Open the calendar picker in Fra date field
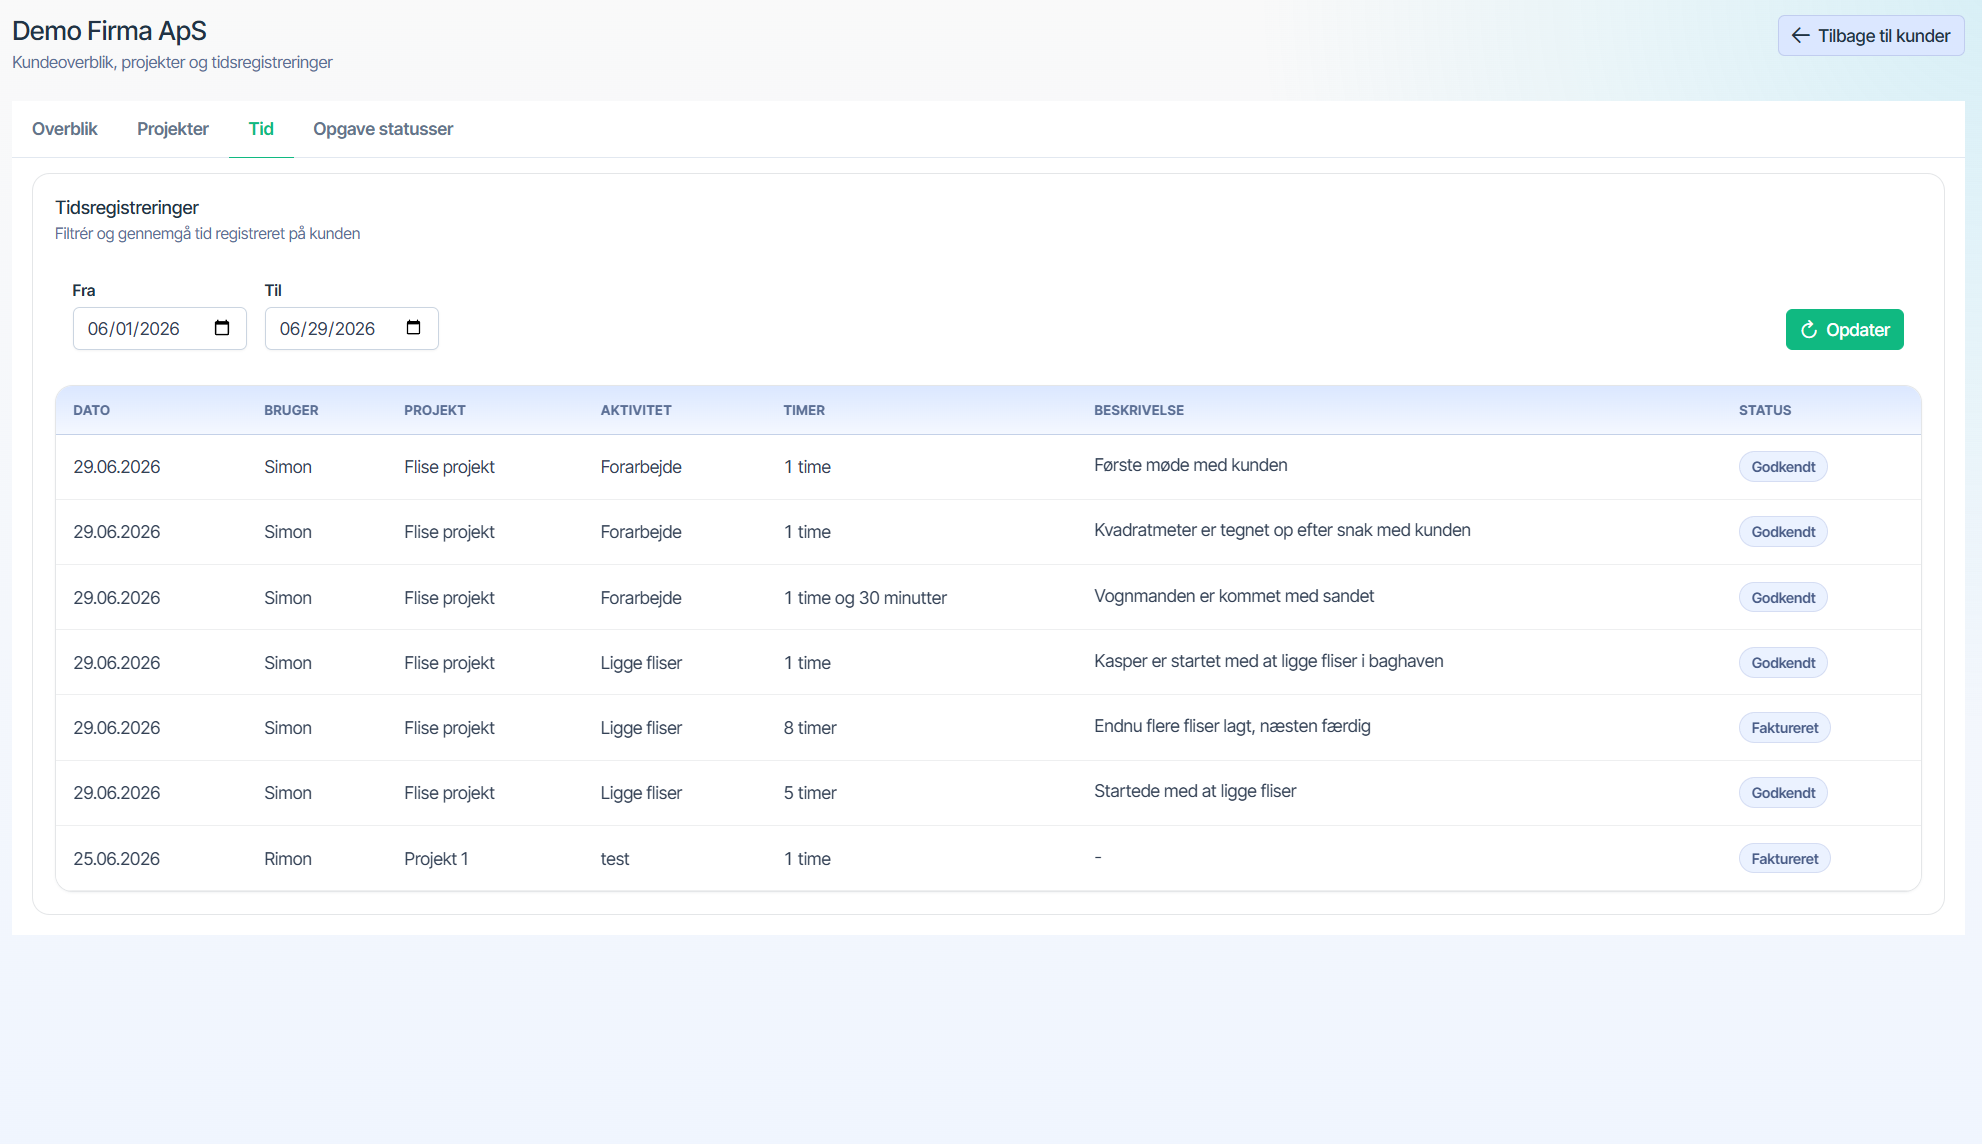Viewport: 1982px width, 1144px height. point(222,328)
